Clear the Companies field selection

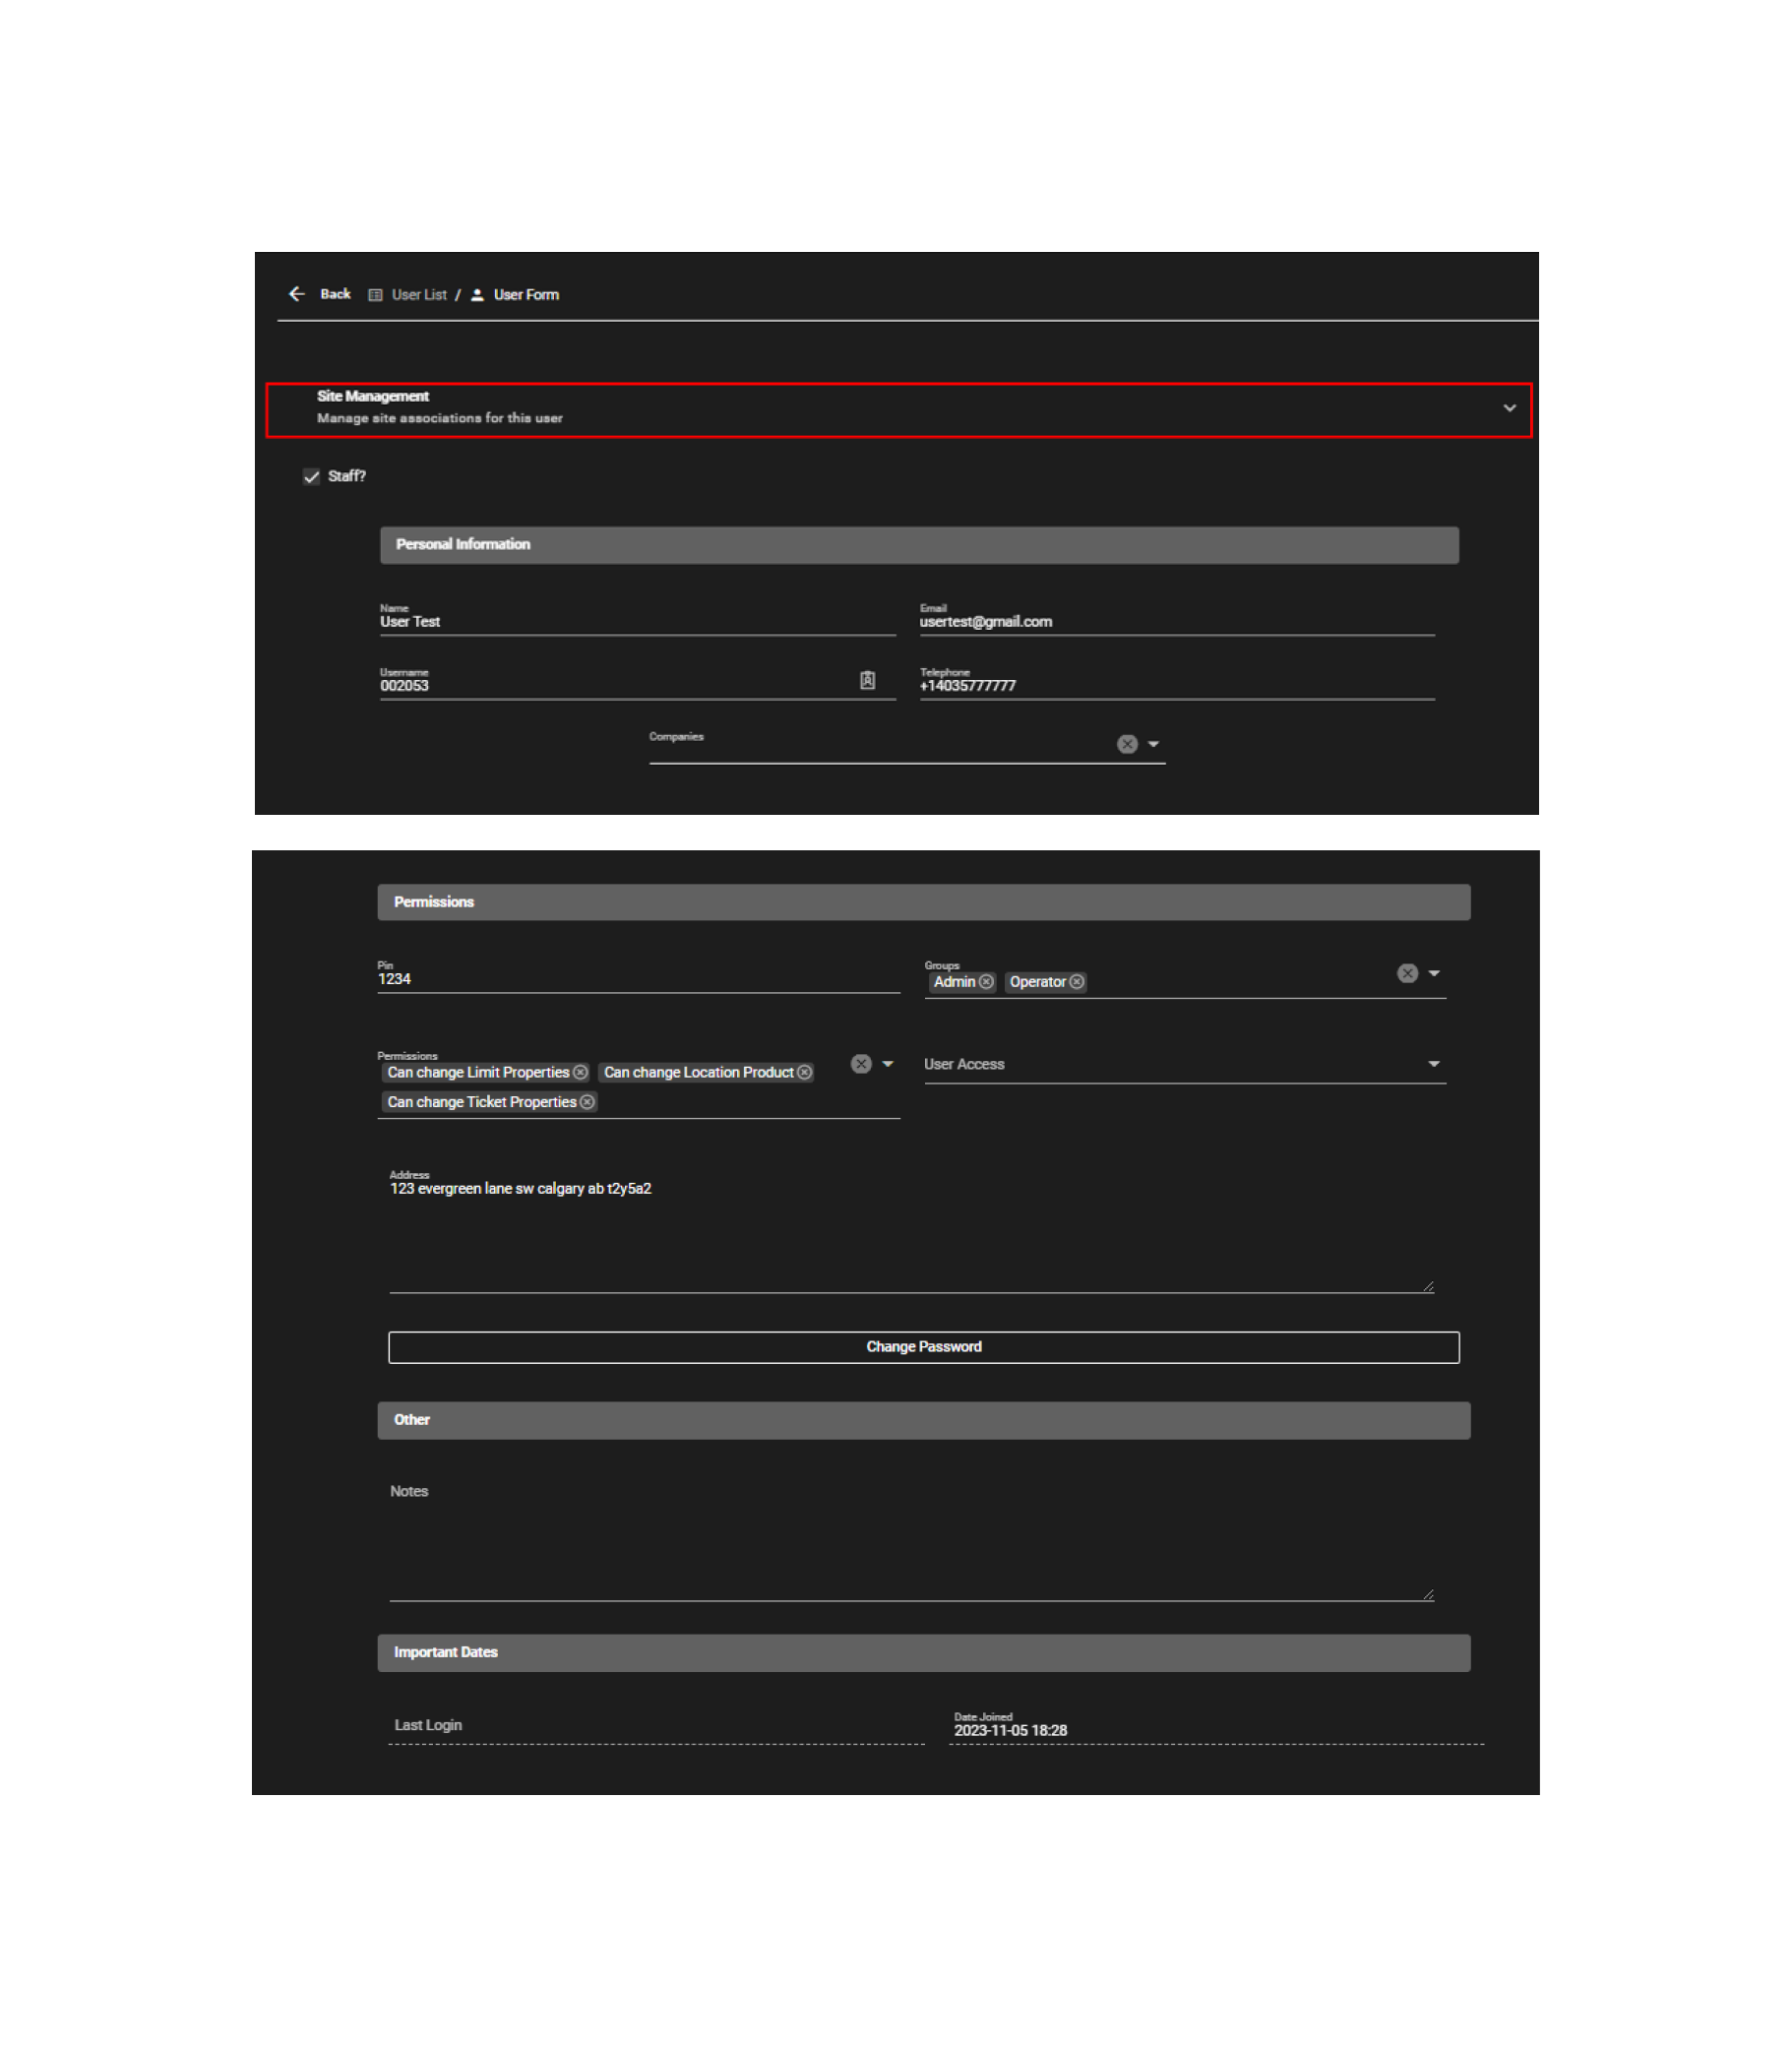coord(1127,744)
